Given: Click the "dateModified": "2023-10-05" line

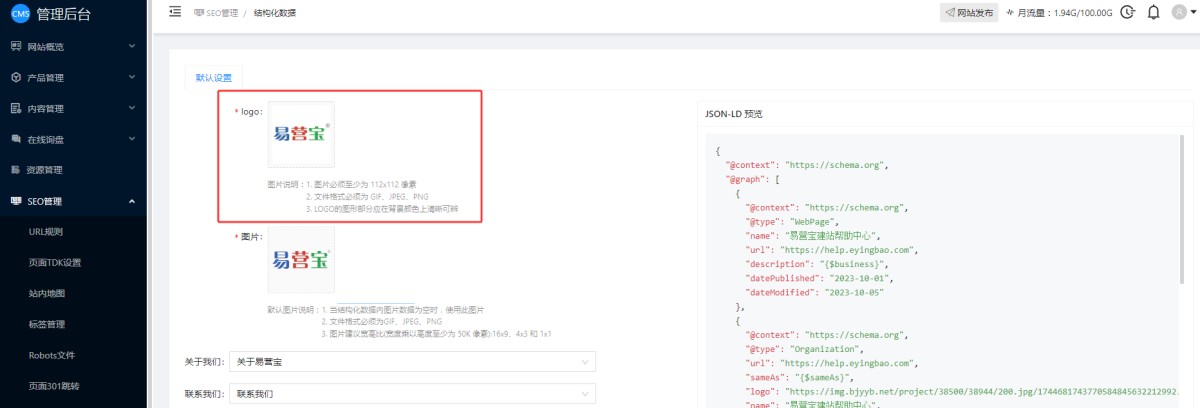Looking at the screenshot, I should pyautogui.click(x=816, y=292).
